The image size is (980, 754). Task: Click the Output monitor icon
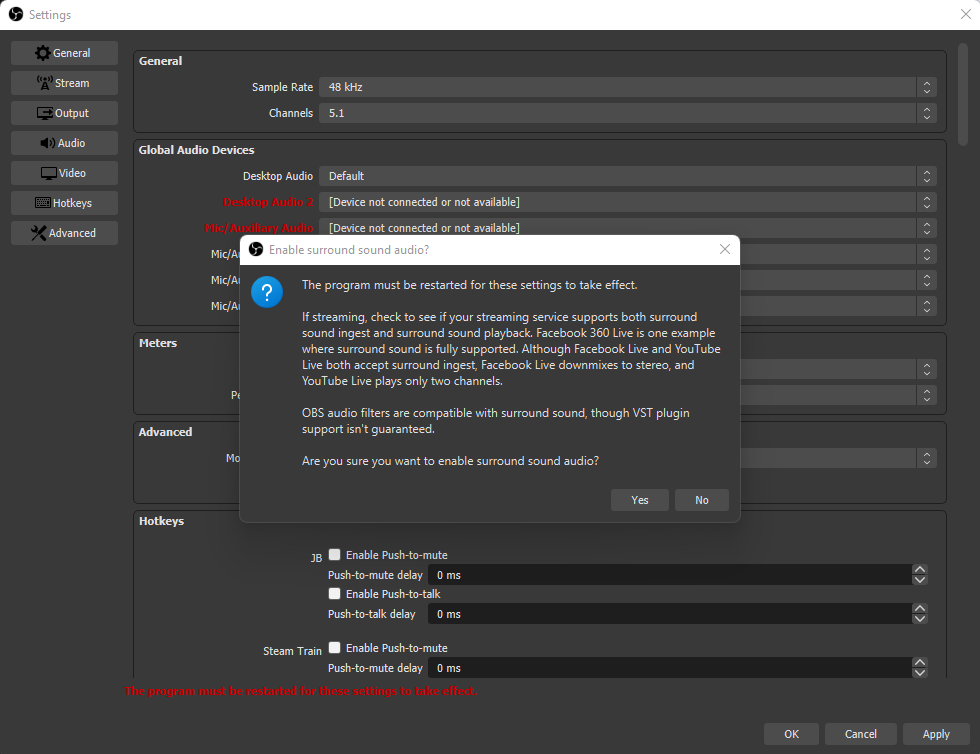click(45, 113)
